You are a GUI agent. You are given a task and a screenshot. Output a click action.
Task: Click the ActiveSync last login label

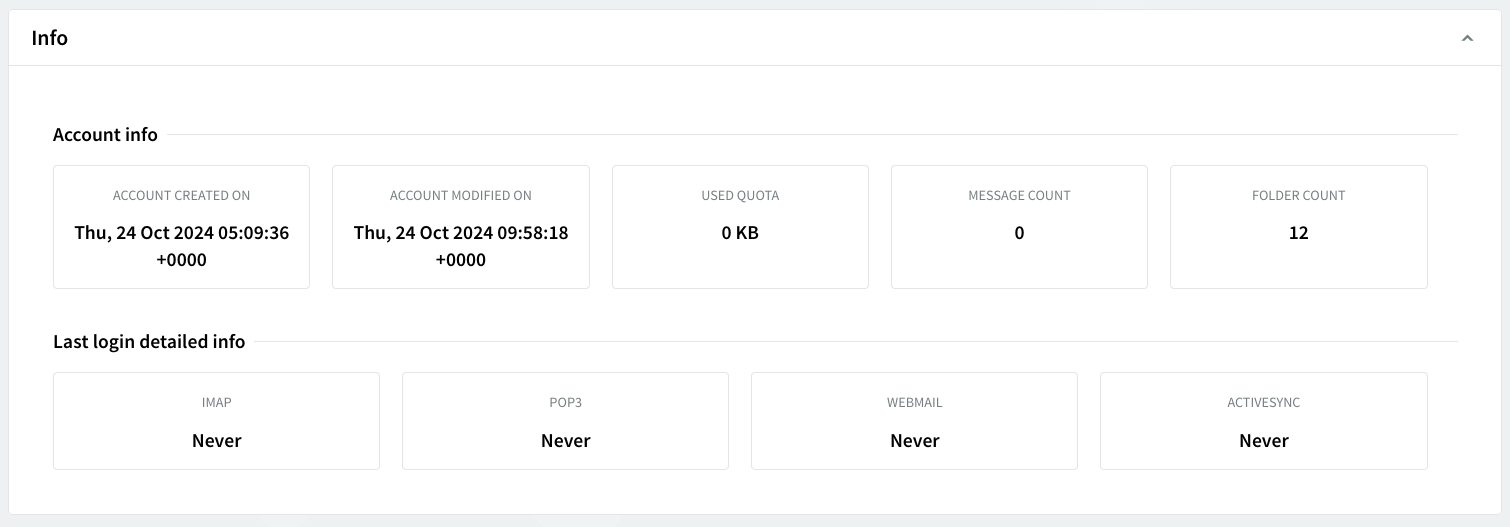tap(1263, 403)
